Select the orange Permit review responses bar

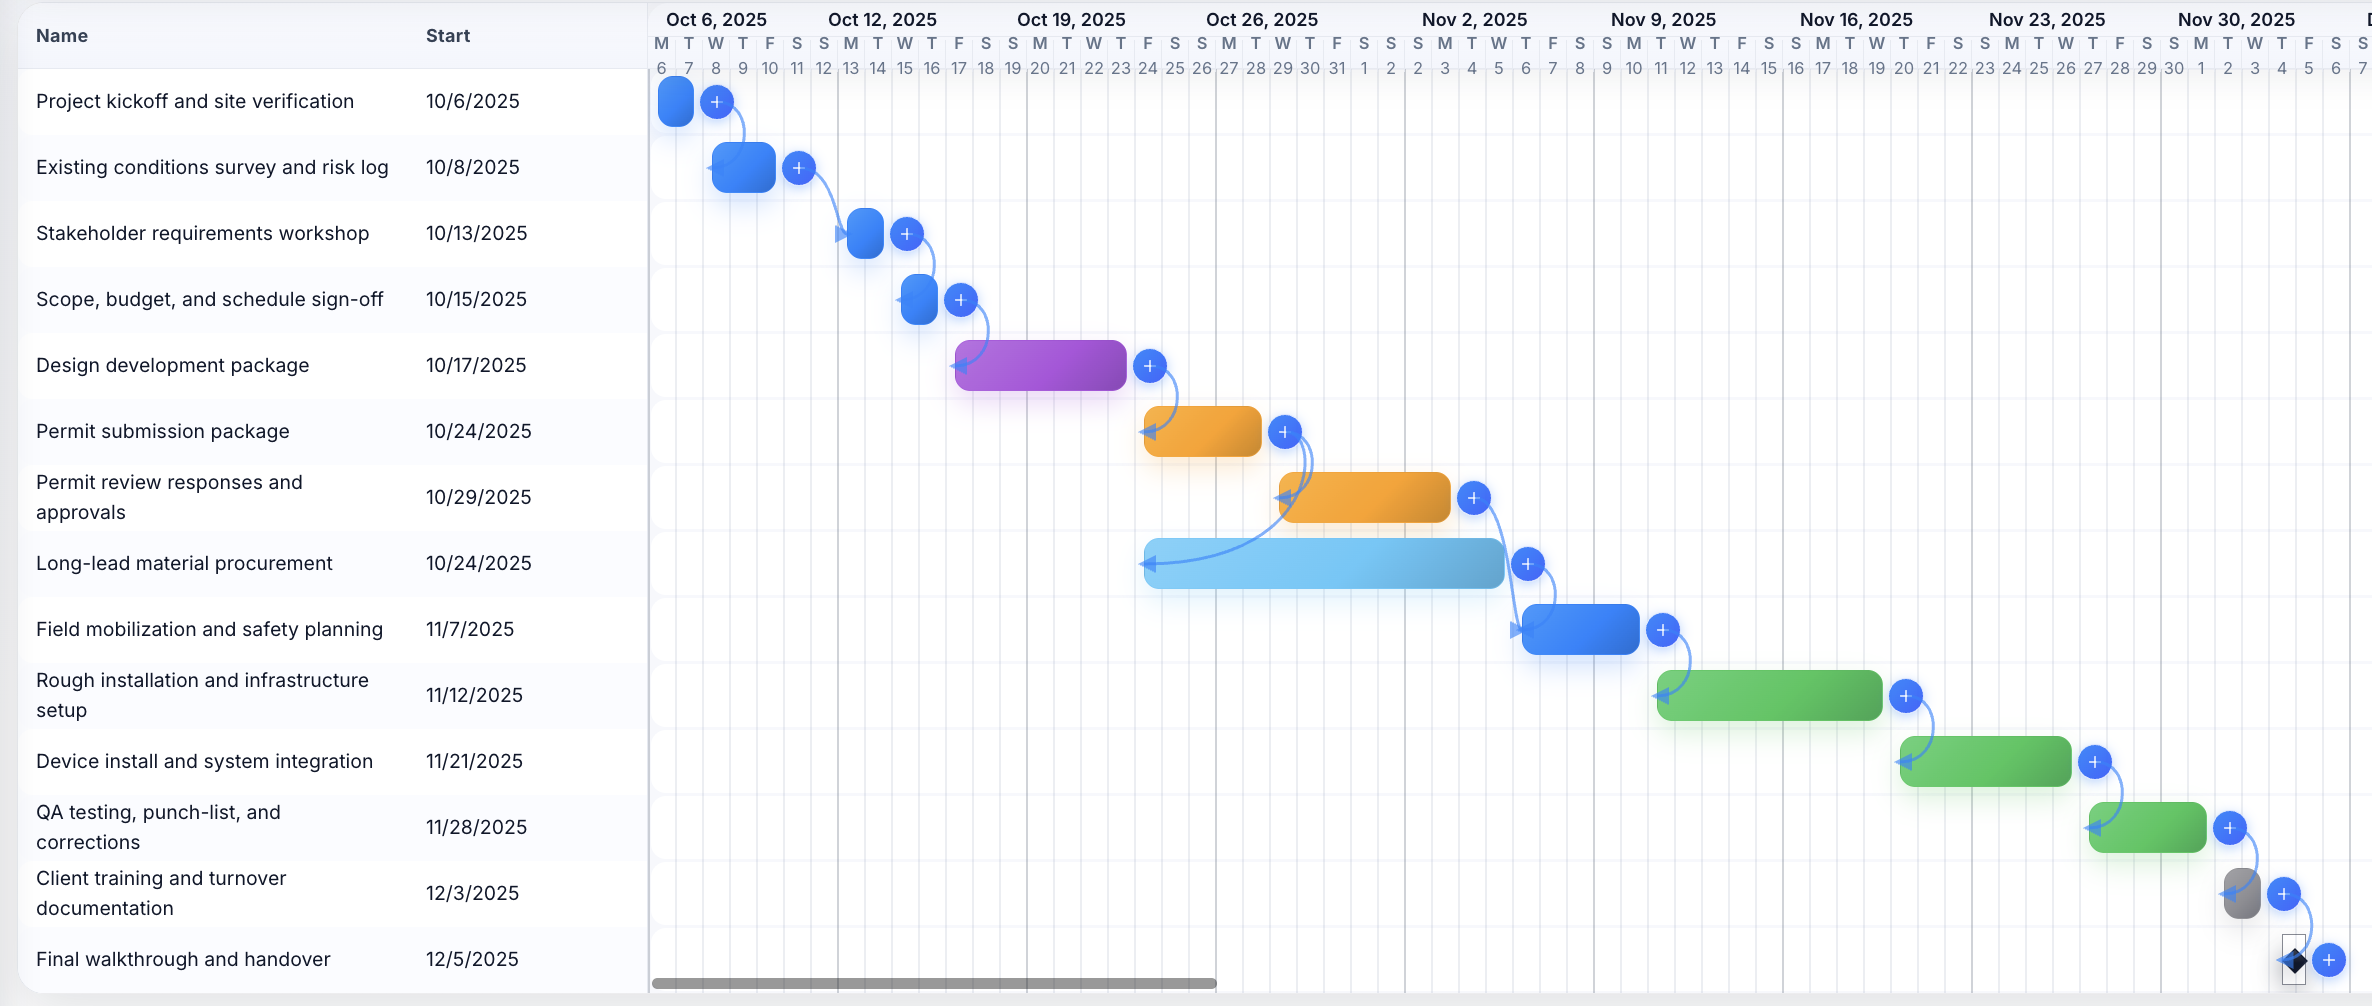tap(1363, 497)
